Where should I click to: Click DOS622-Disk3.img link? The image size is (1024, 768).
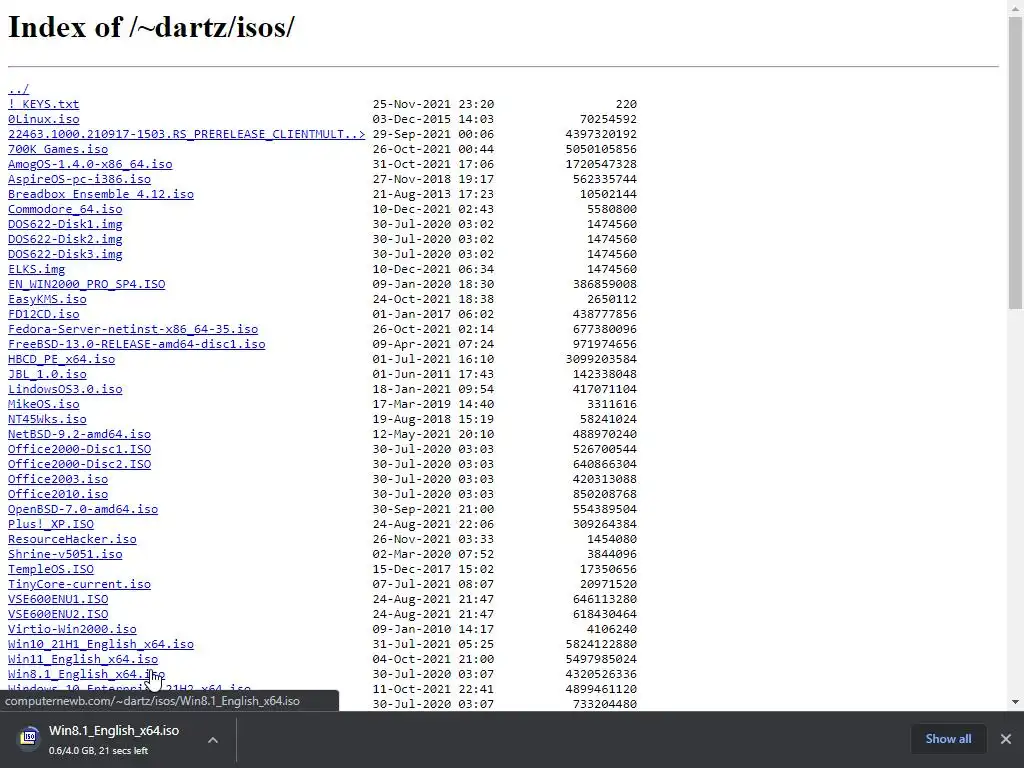coord(65,254)
